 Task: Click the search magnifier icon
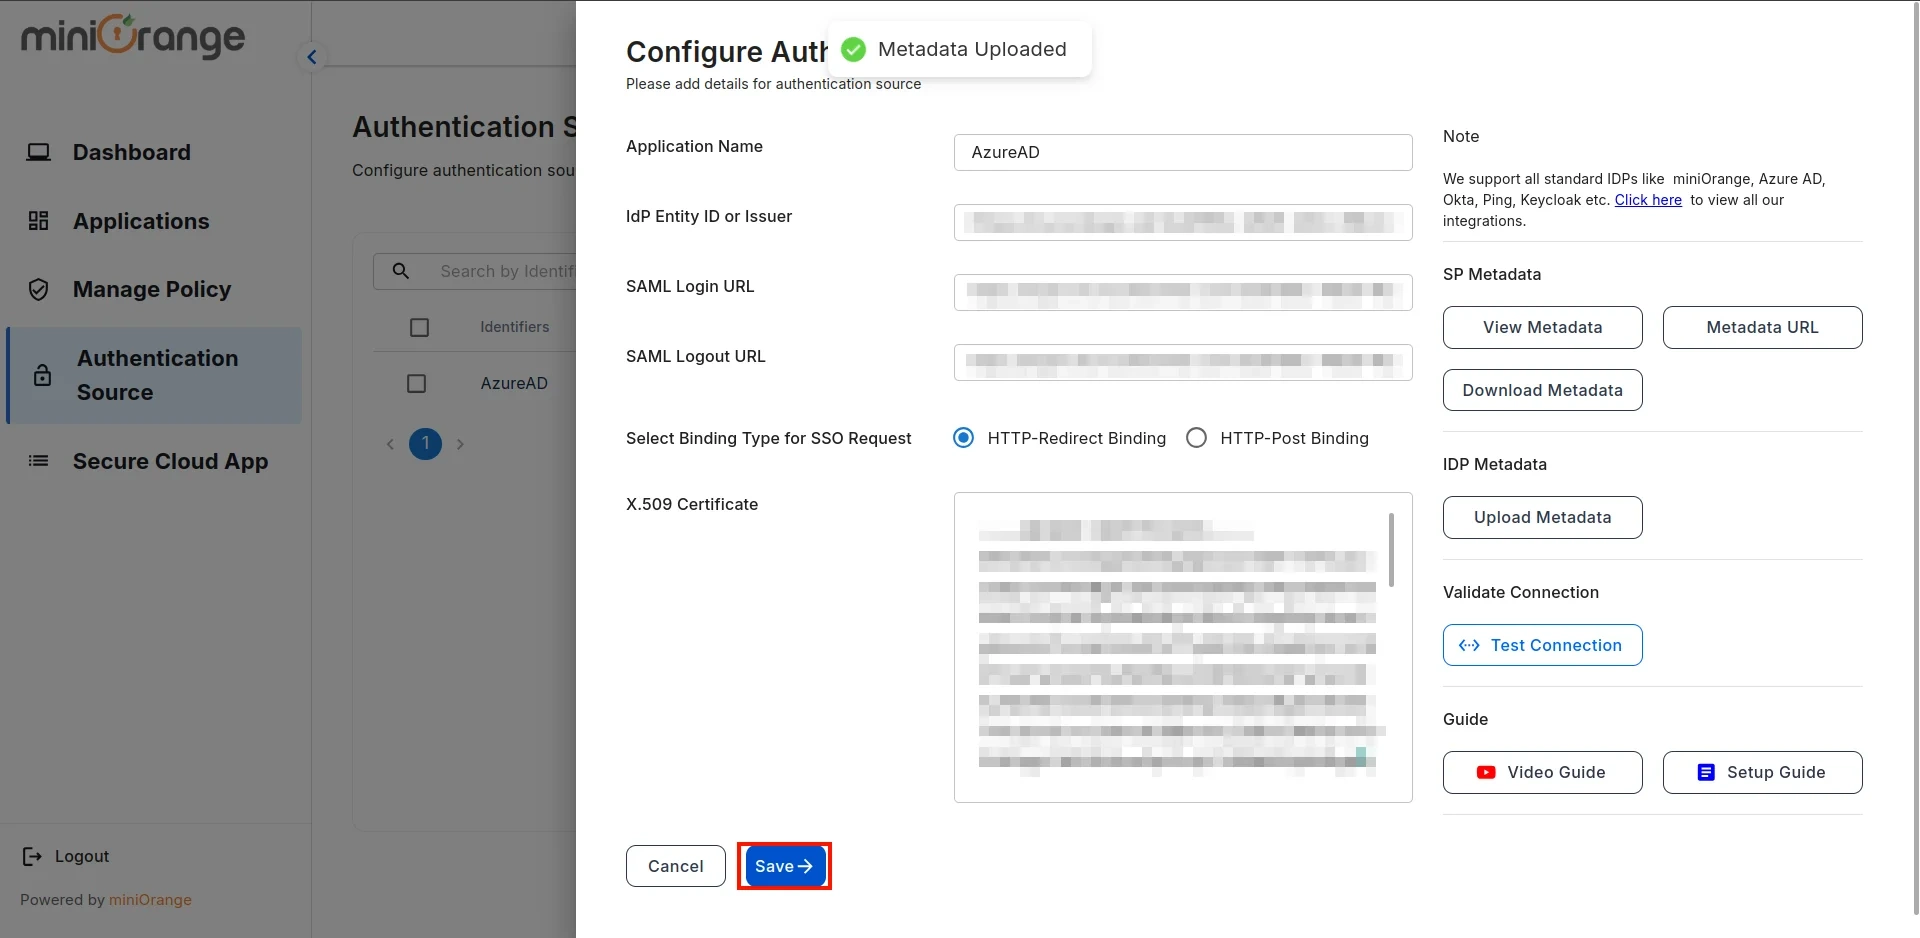pyautogui.click(x=401, y=270)
